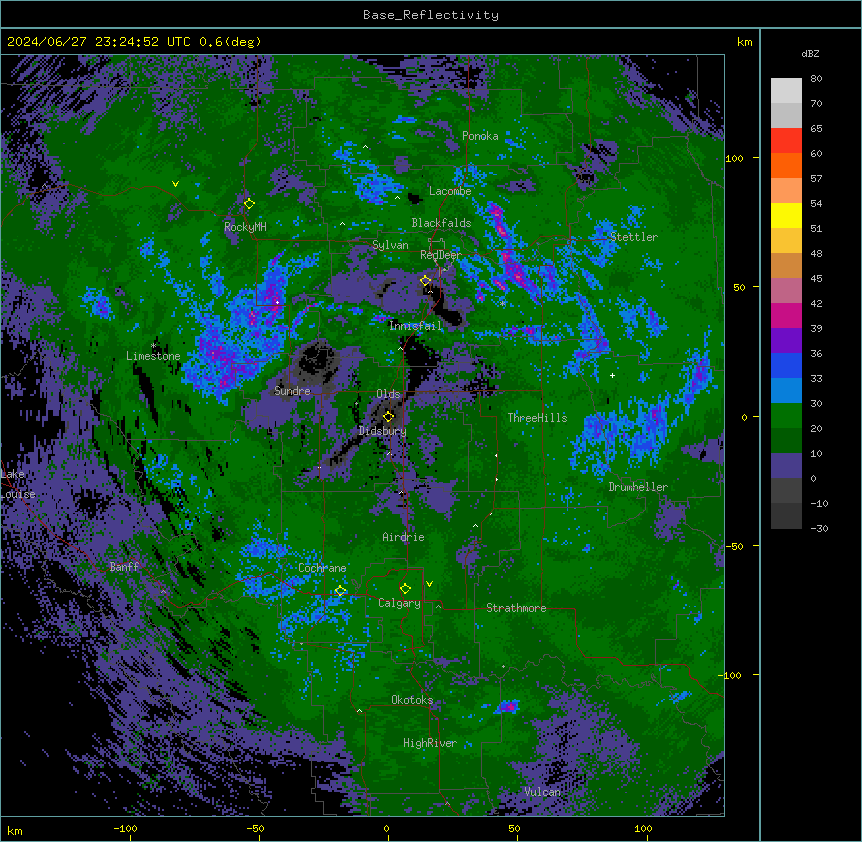Click the yellow diamond marker beside RockyMH
The width and height of the screenshot is (862, 842).
249,203
